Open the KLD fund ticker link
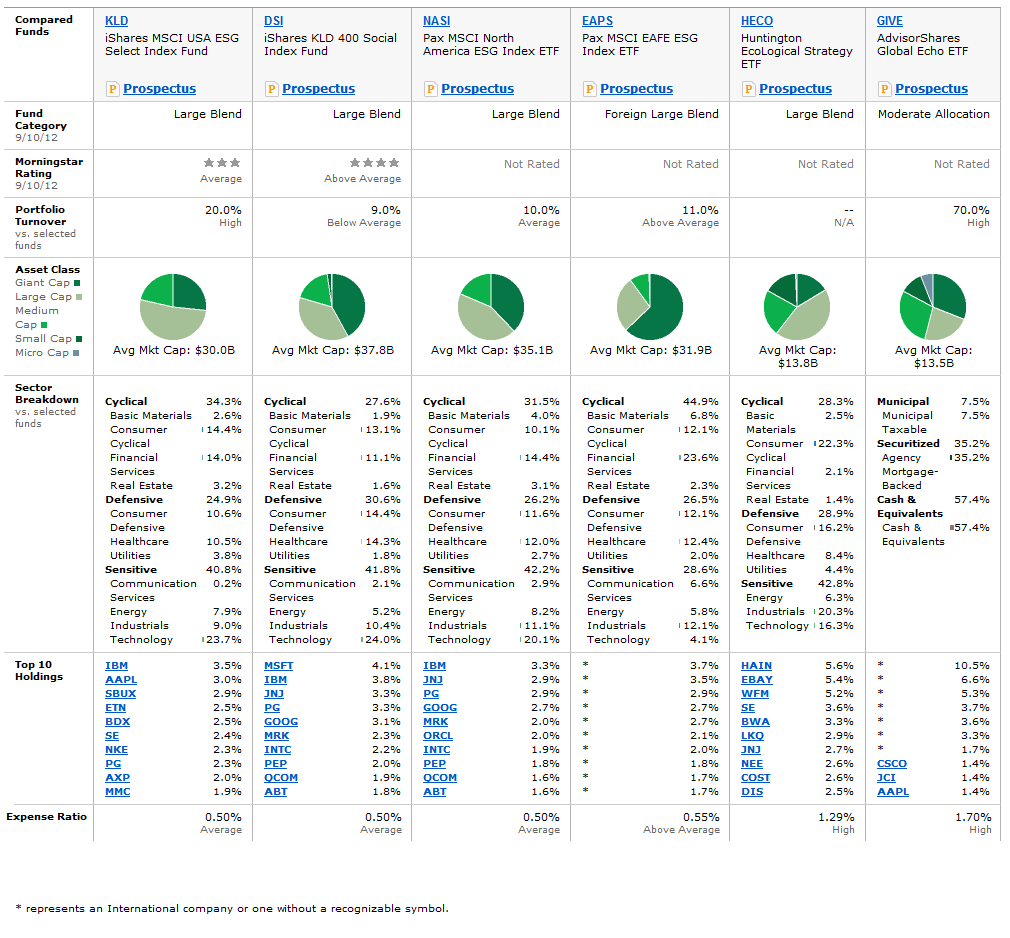The width and height of the screenshot is (1010, 938). click(x=117, y=21)
